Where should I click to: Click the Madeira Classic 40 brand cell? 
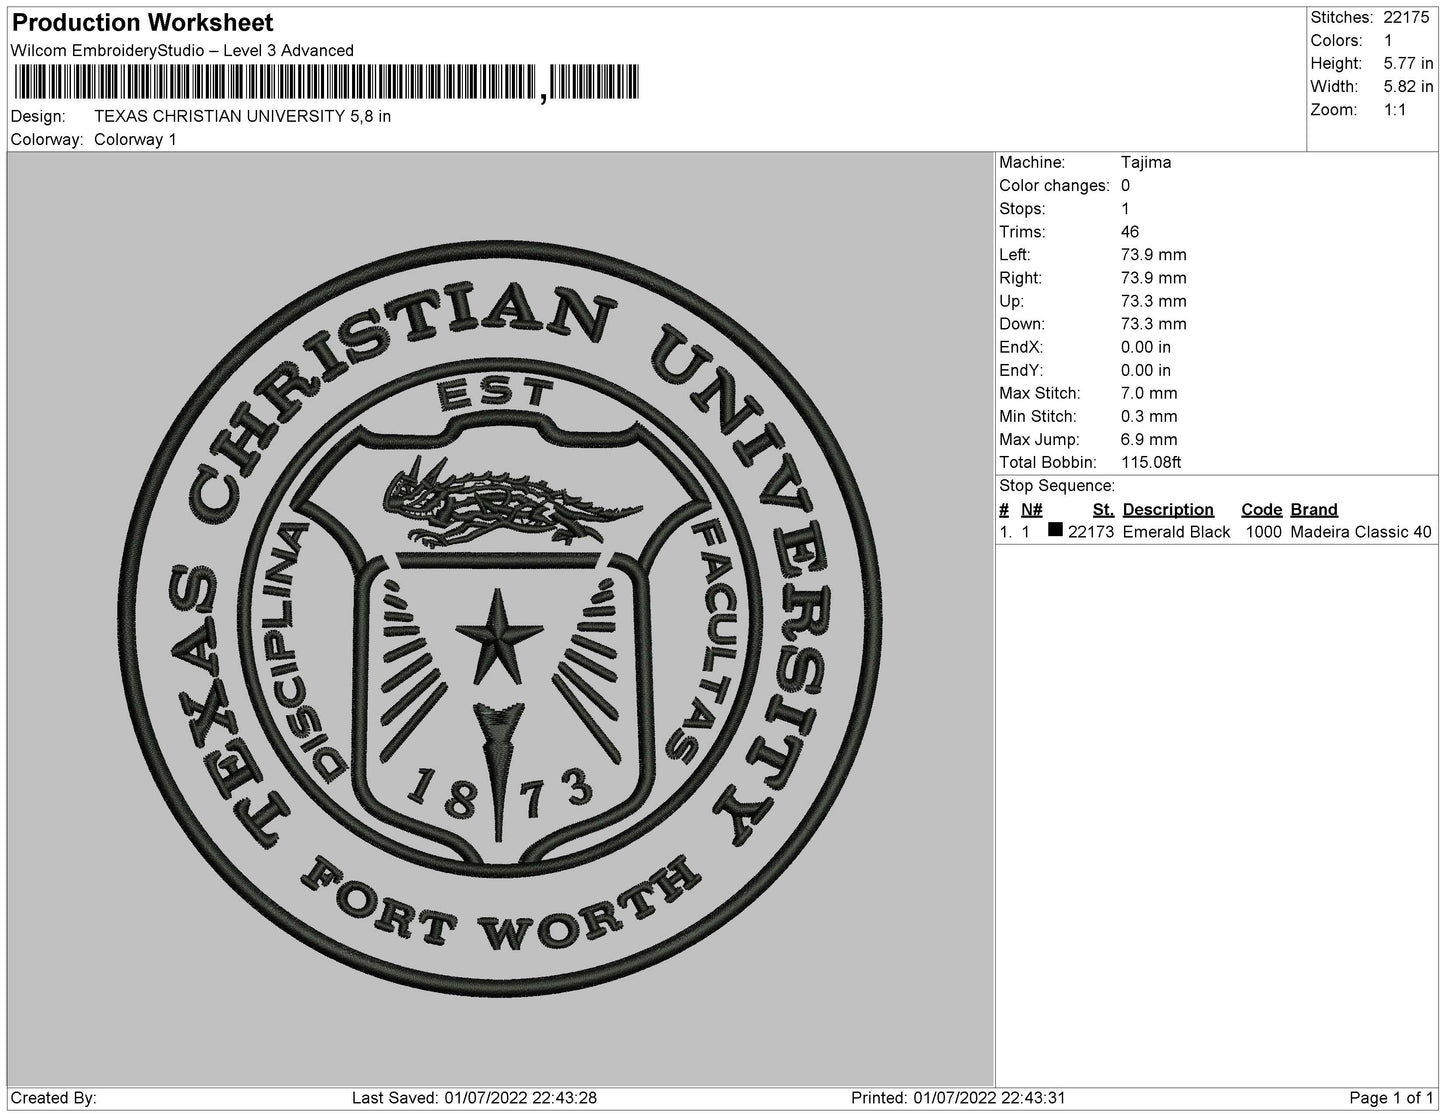point(1361,533)
